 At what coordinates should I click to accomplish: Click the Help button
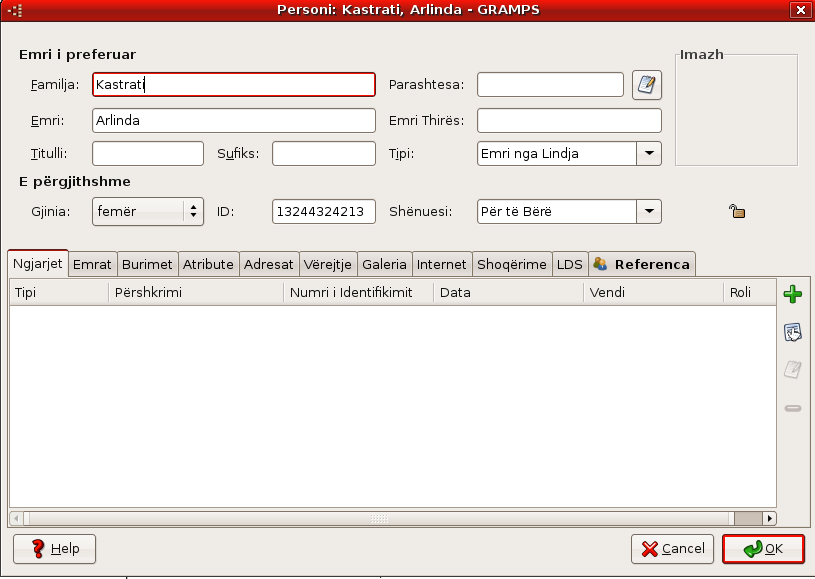55,549
